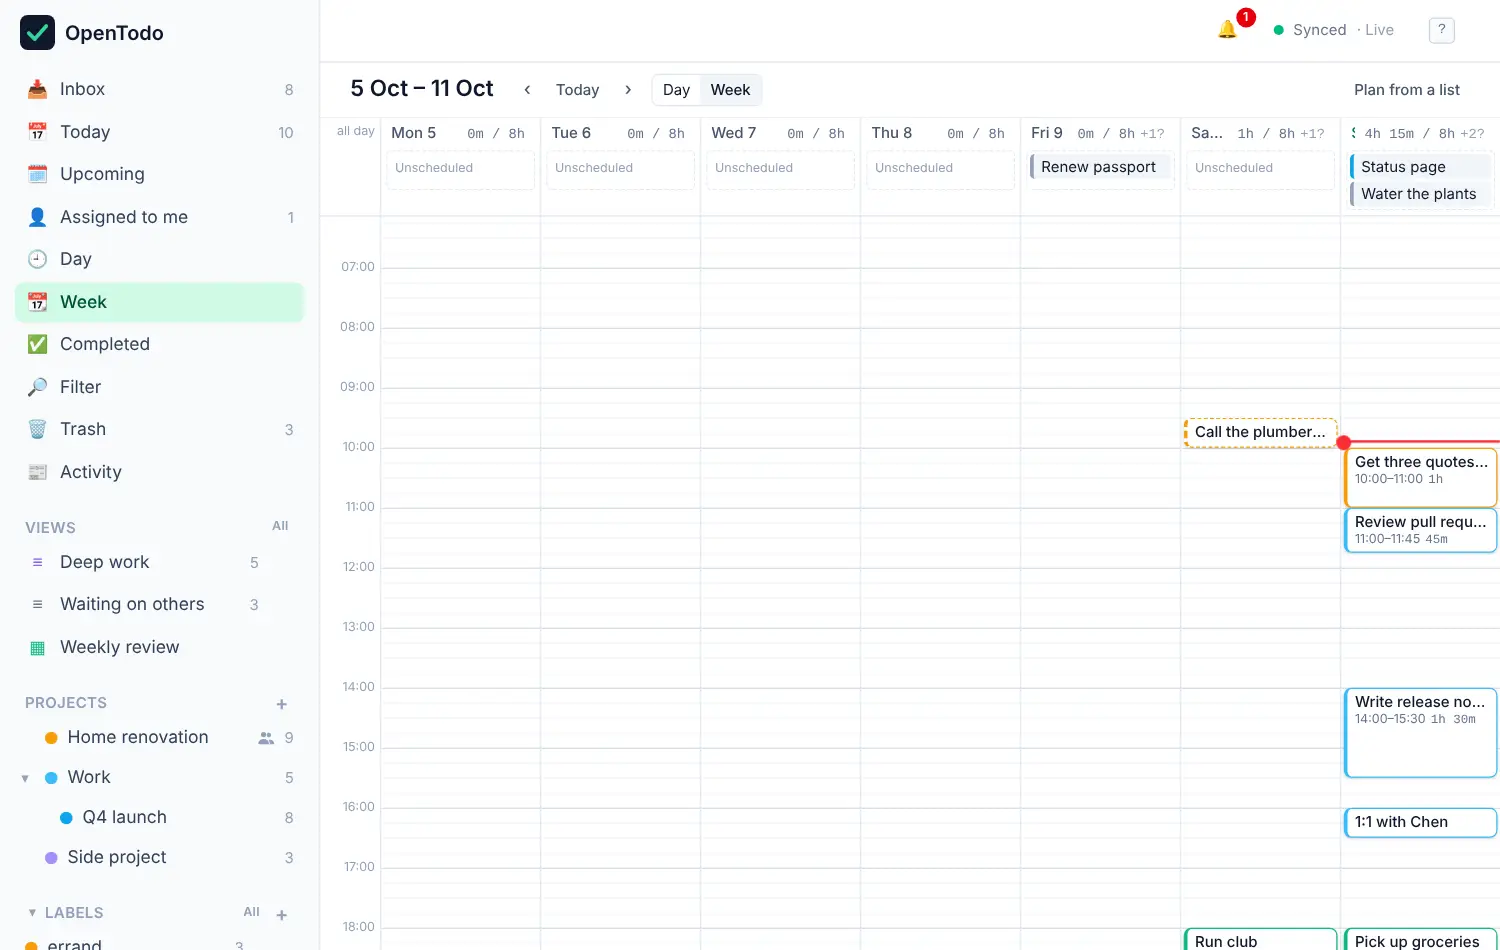
Task: Click the Completed checkmark icon
Action: click(37, 344)
